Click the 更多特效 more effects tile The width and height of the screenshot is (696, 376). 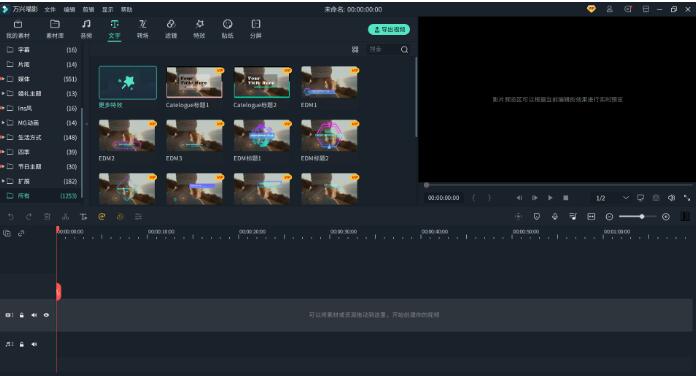(x=127, y=83)
